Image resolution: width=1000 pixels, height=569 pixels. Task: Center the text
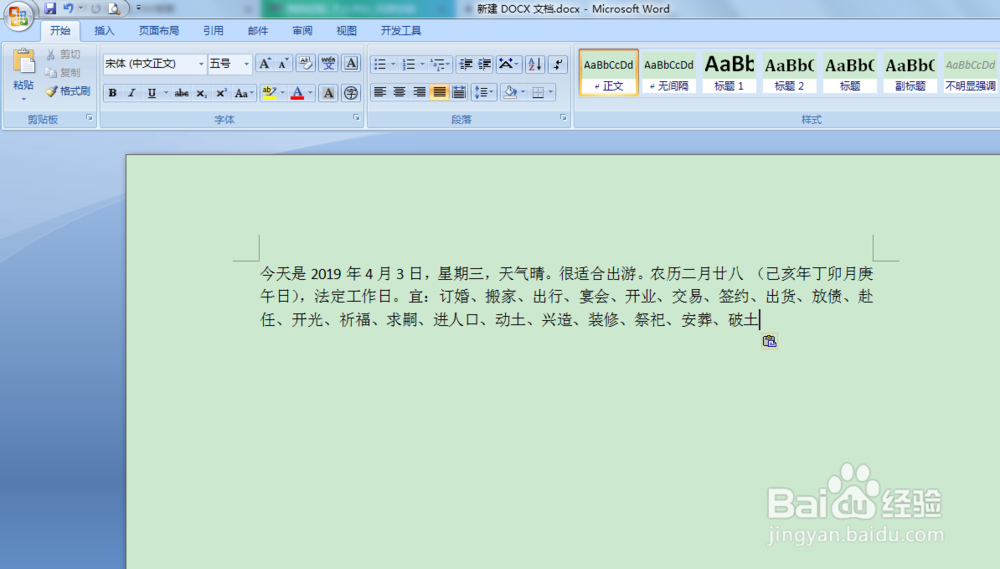pos(399,92)
